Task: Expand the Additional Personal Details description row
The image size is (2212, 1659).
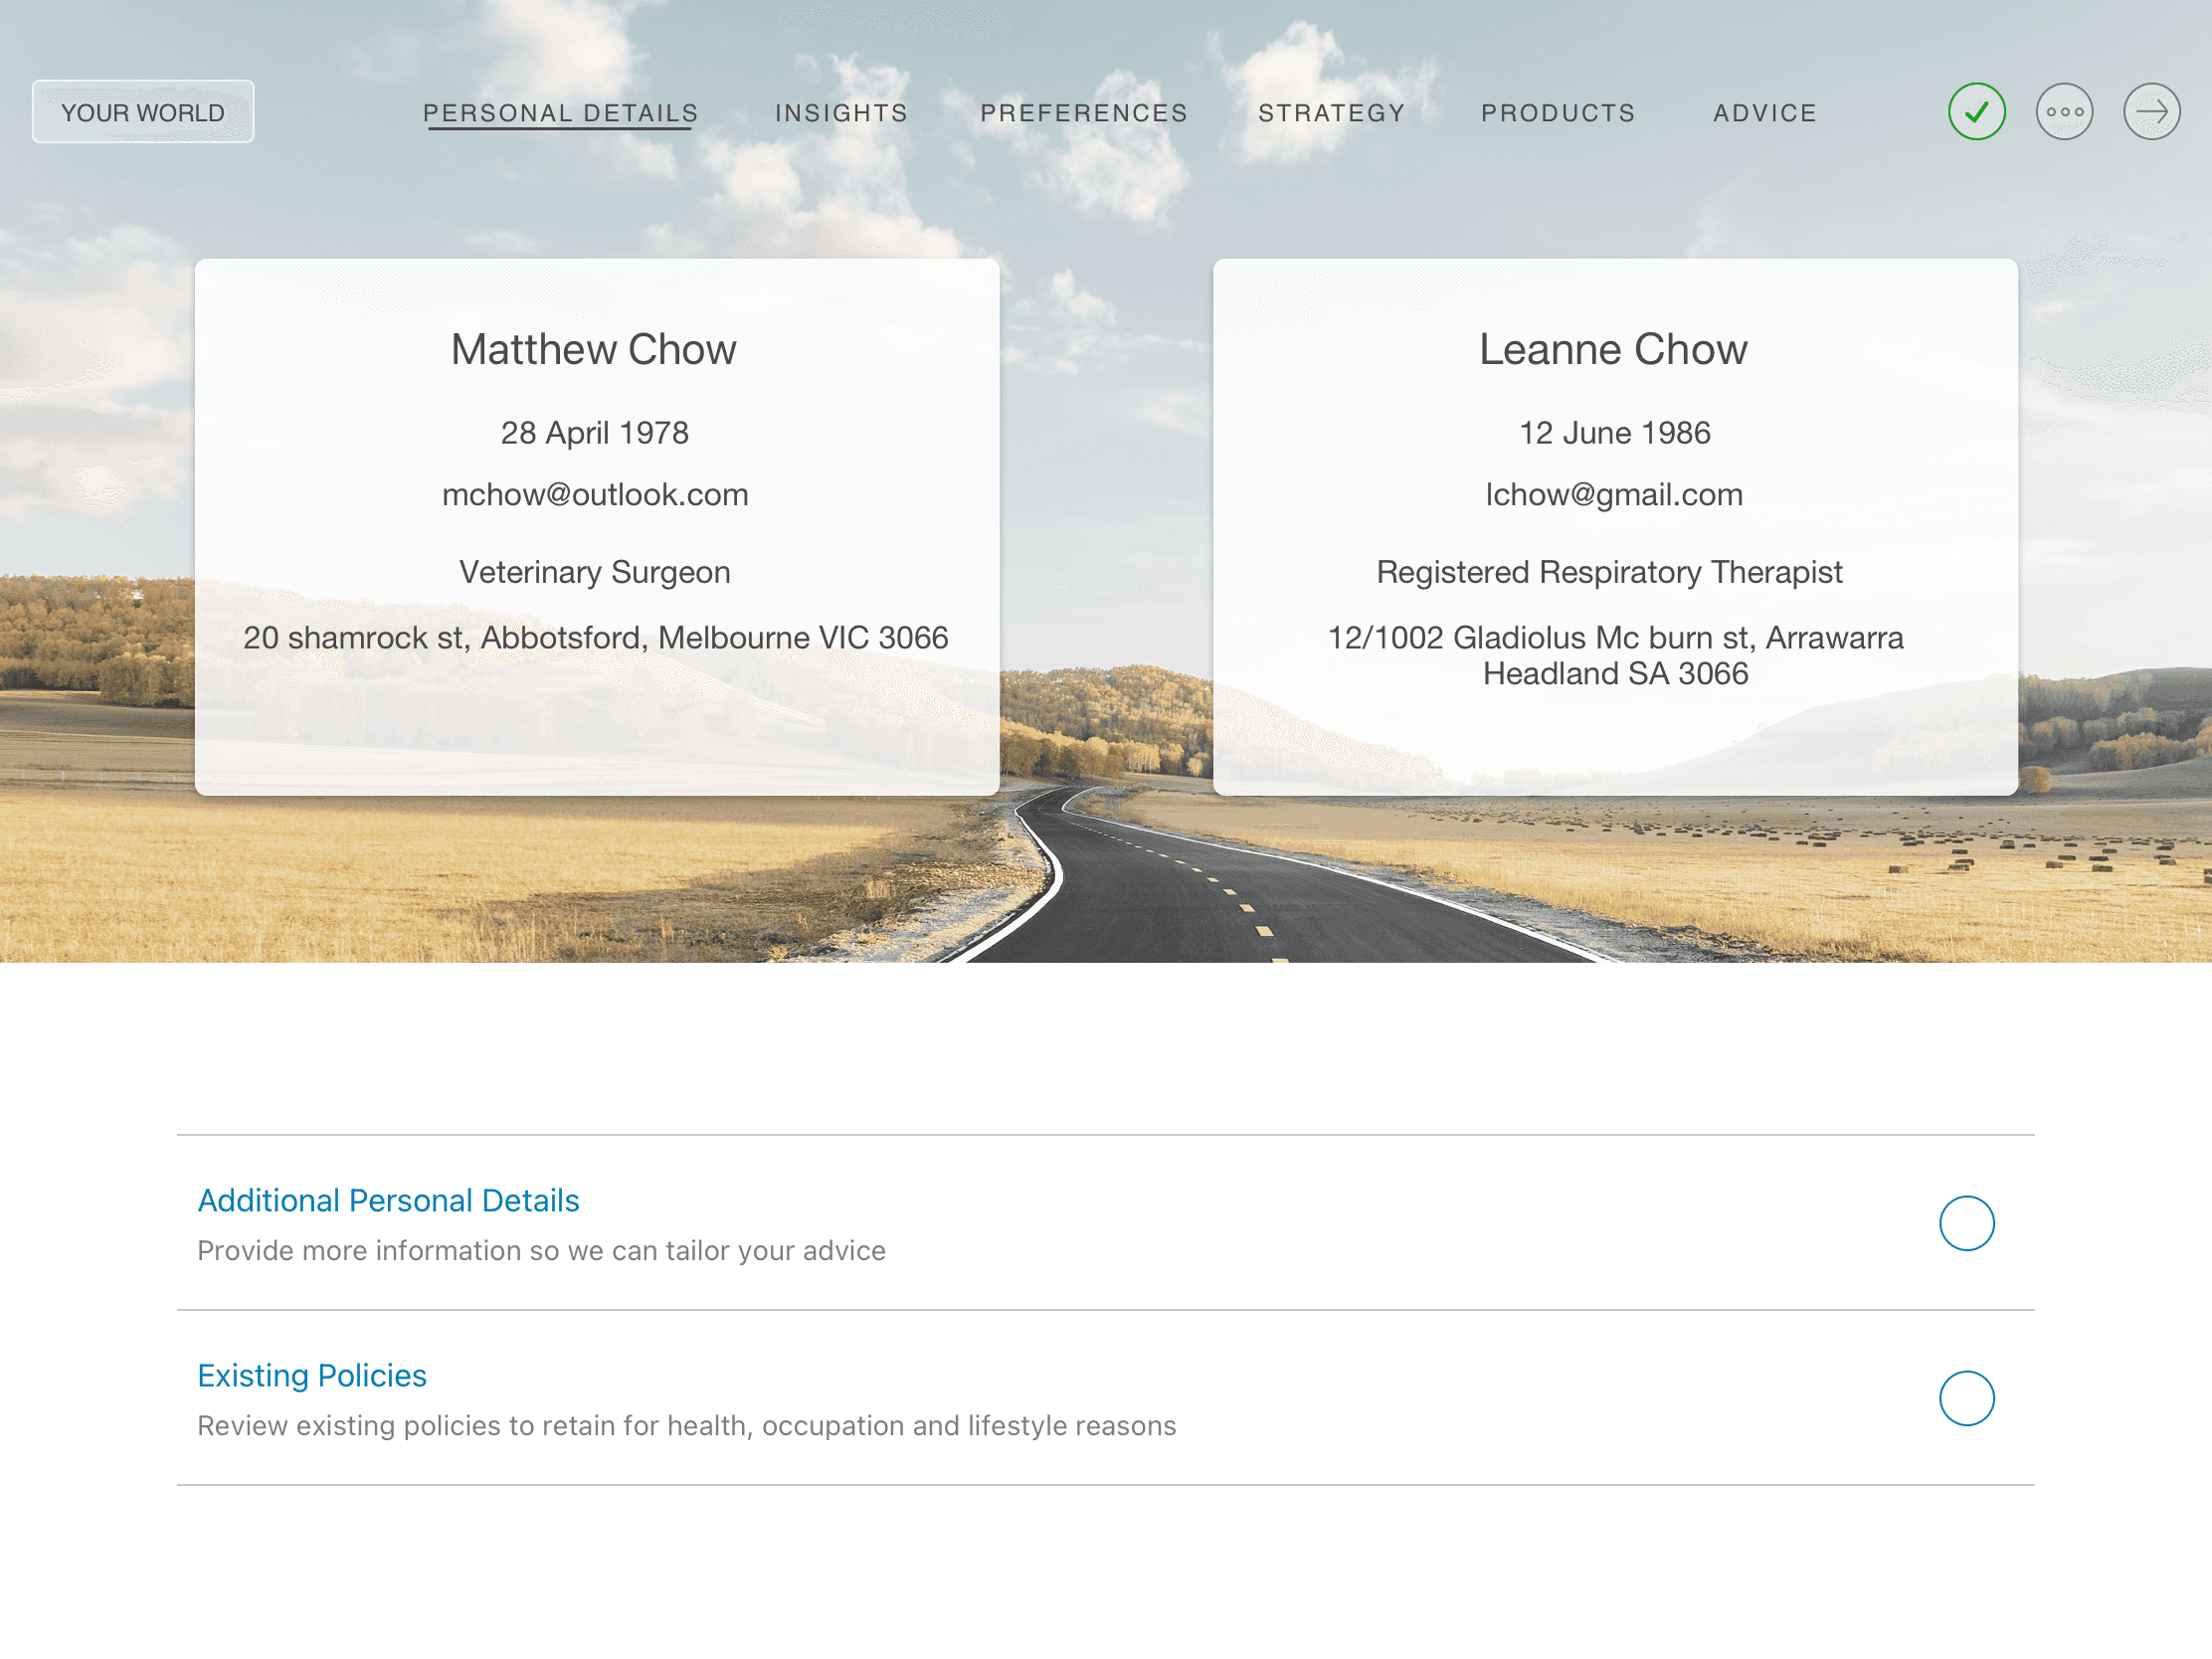Action: pyautogui.click(x=541, y=1250)
